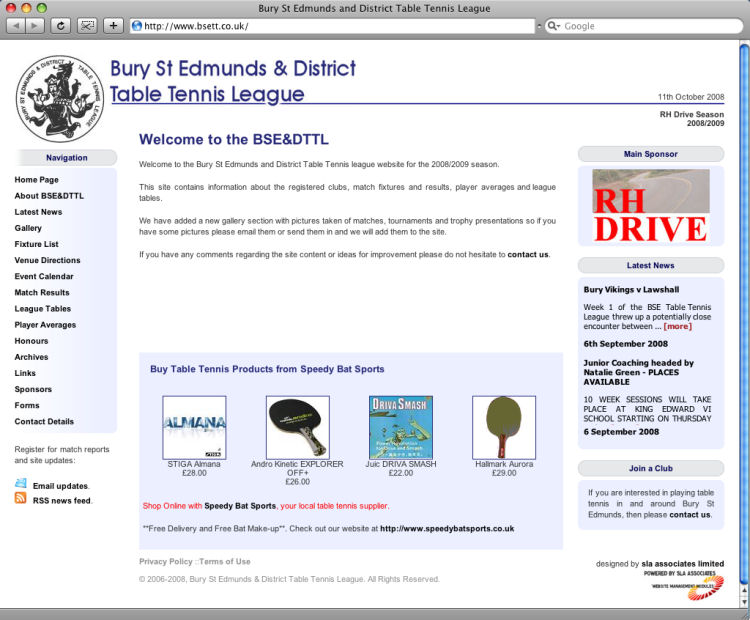Click the globe icon in the address bar
Viewport: 750px width, 620px height.
click(137, 26)
